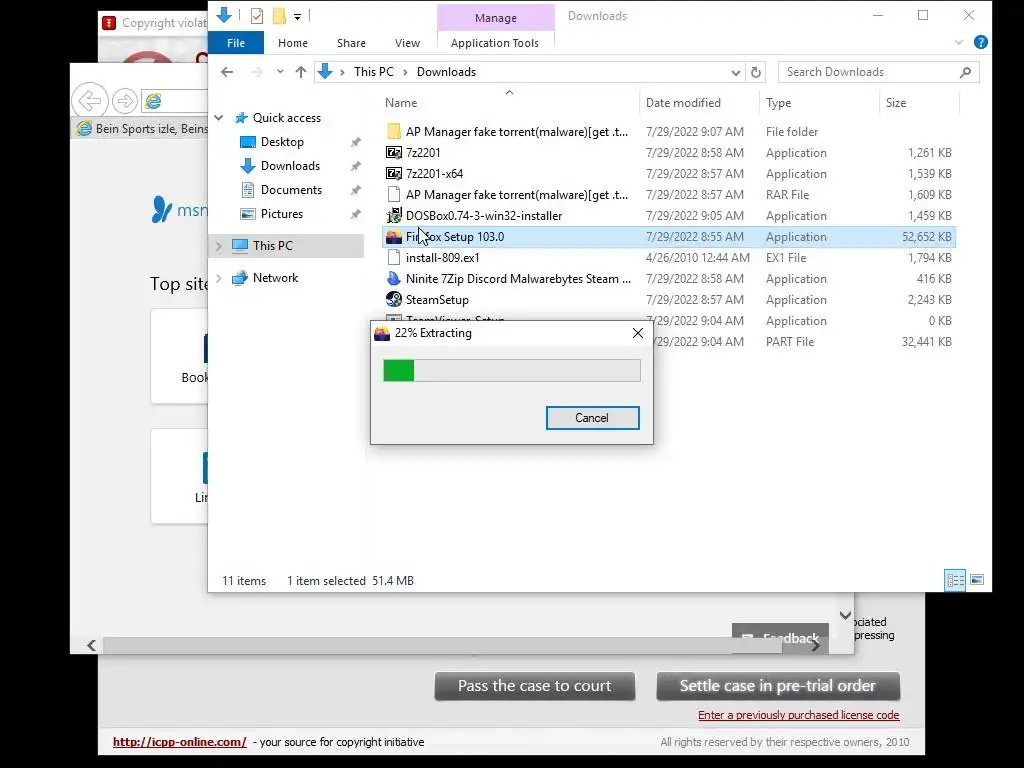Click New folder quick access icon
Viewport: 1024px width, 768px height.
[x=279, y=16]
